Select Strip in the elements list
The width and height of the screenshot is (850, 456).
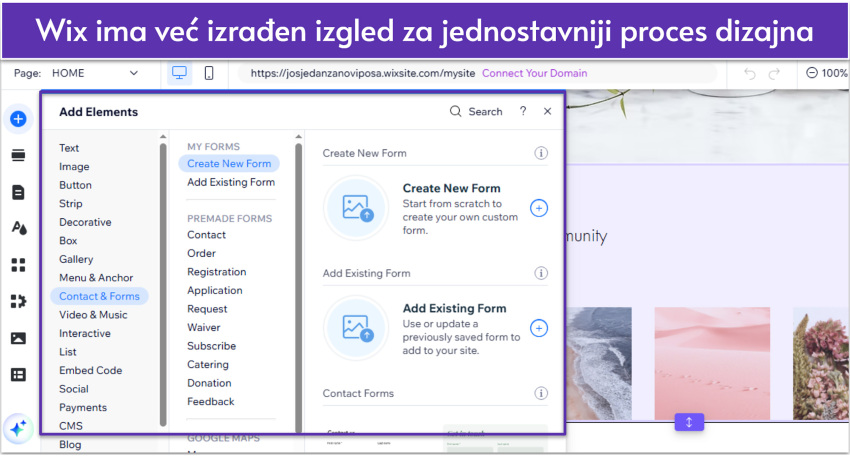(x=70, y=203)
